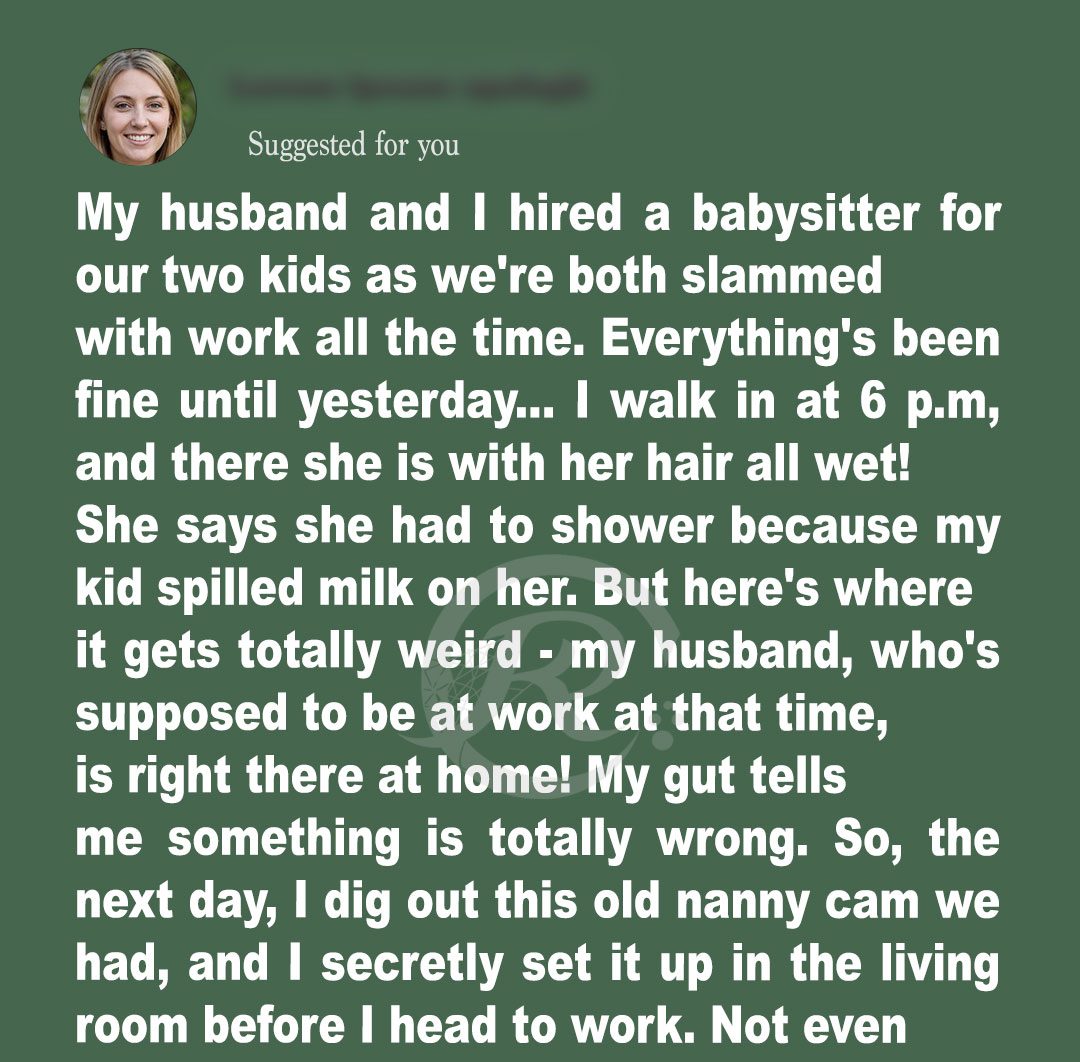This screenshot has height=1062, width=1080.
Task: Click the woman's profile picture
Action: 138,106
